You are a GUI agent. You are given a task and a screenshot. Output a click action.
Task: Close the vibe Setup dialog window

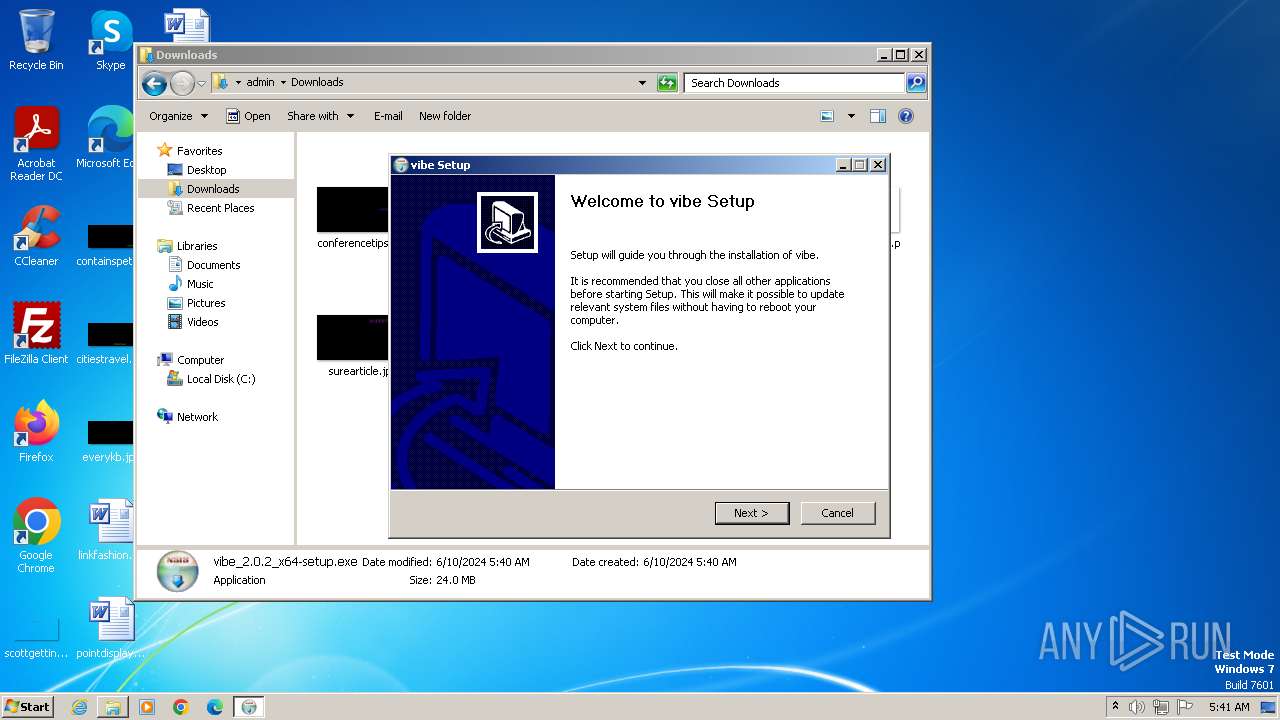878,165
